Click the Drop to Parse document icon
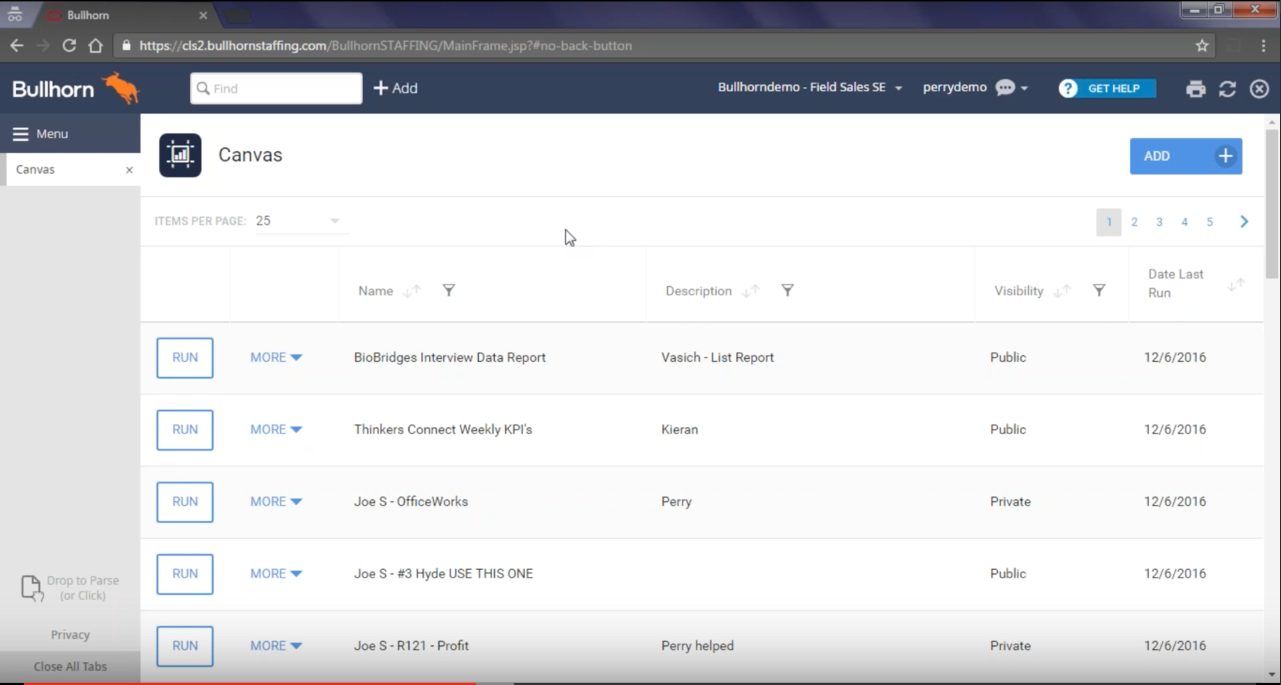1281x685 pixels. point(32,588)
